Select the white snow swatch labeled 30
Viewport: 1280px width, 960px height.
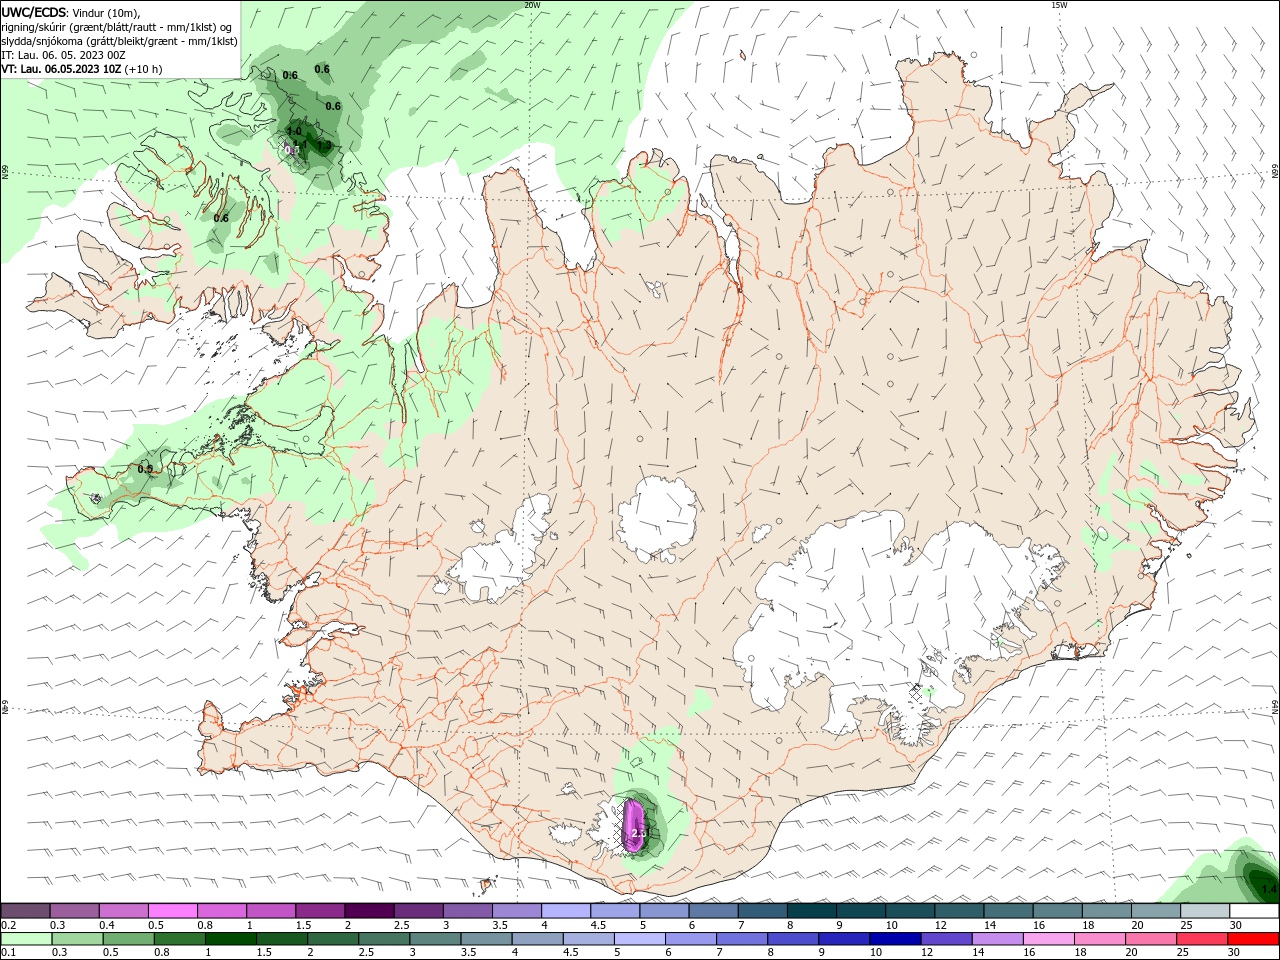[1254, 910]
